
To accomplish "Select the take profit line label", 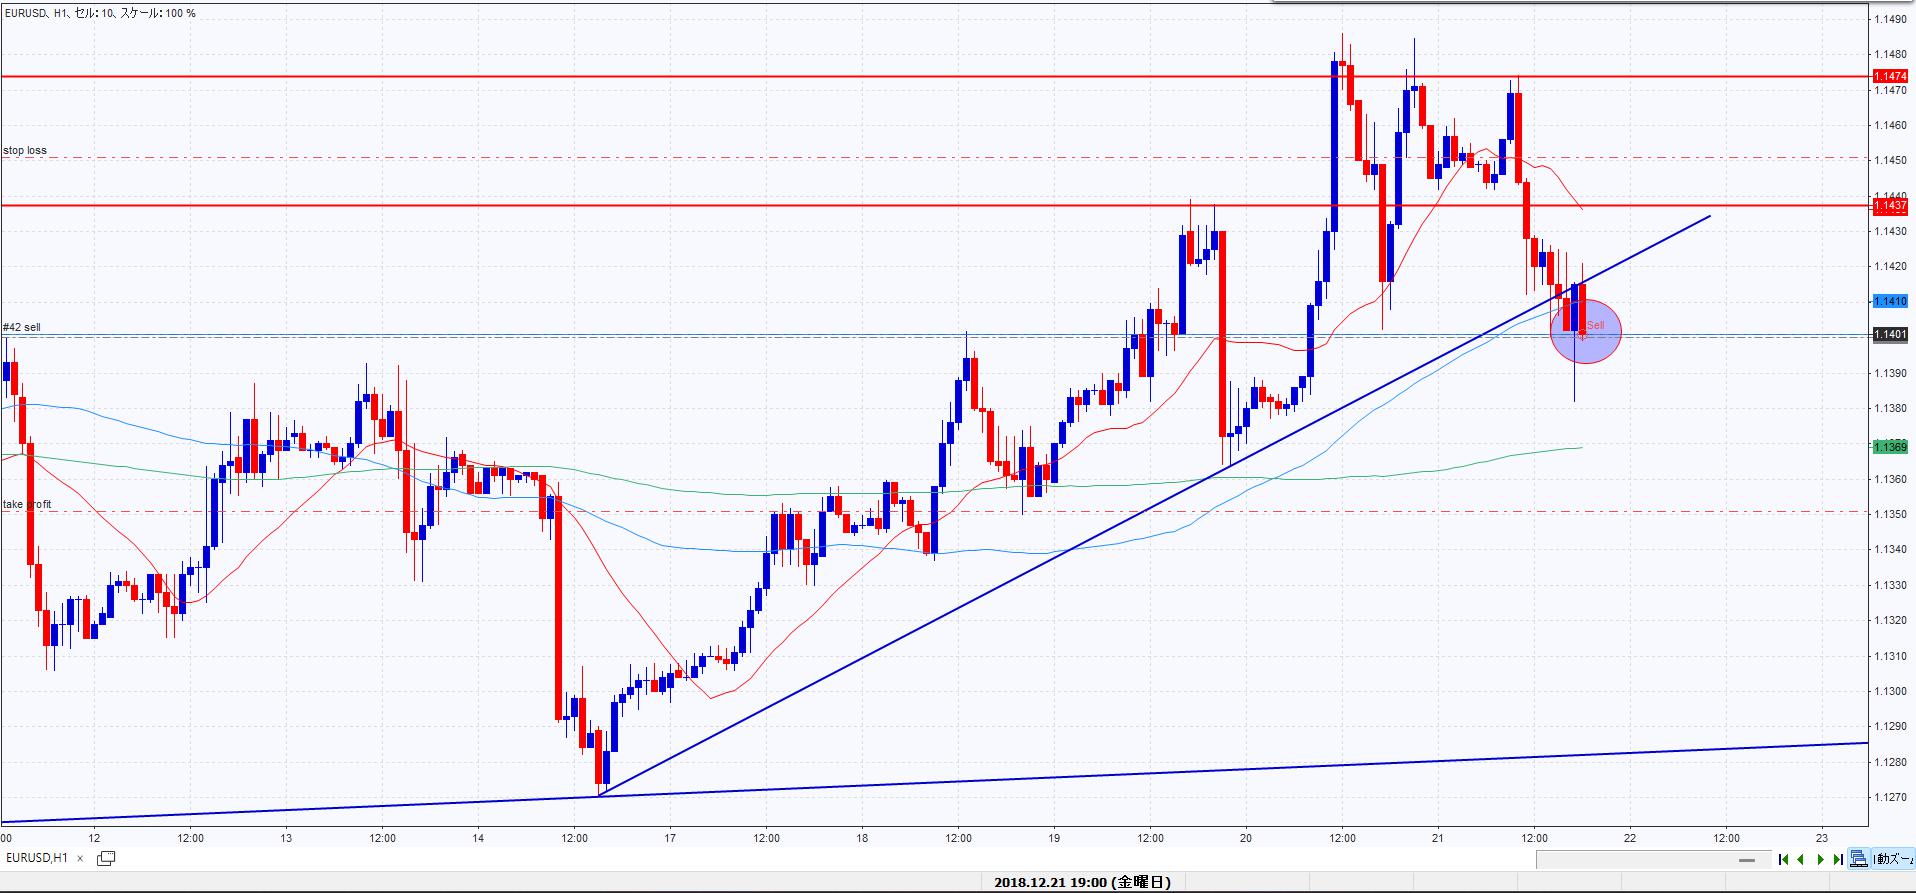I will (27, 505).
